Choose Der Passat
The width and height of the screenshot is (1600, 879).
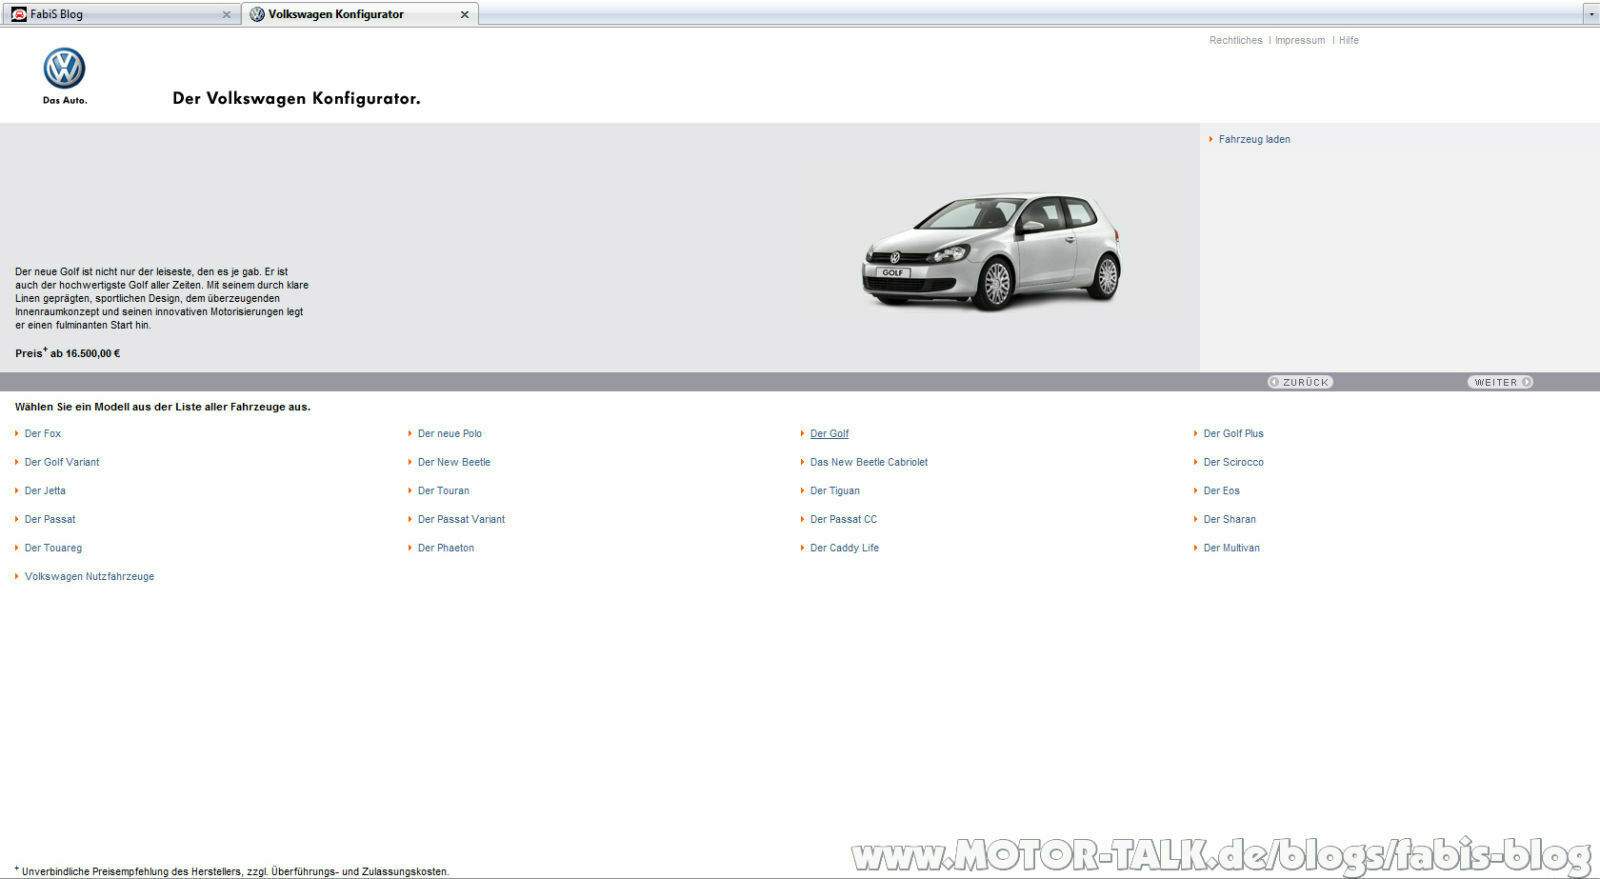coord(50,520)
